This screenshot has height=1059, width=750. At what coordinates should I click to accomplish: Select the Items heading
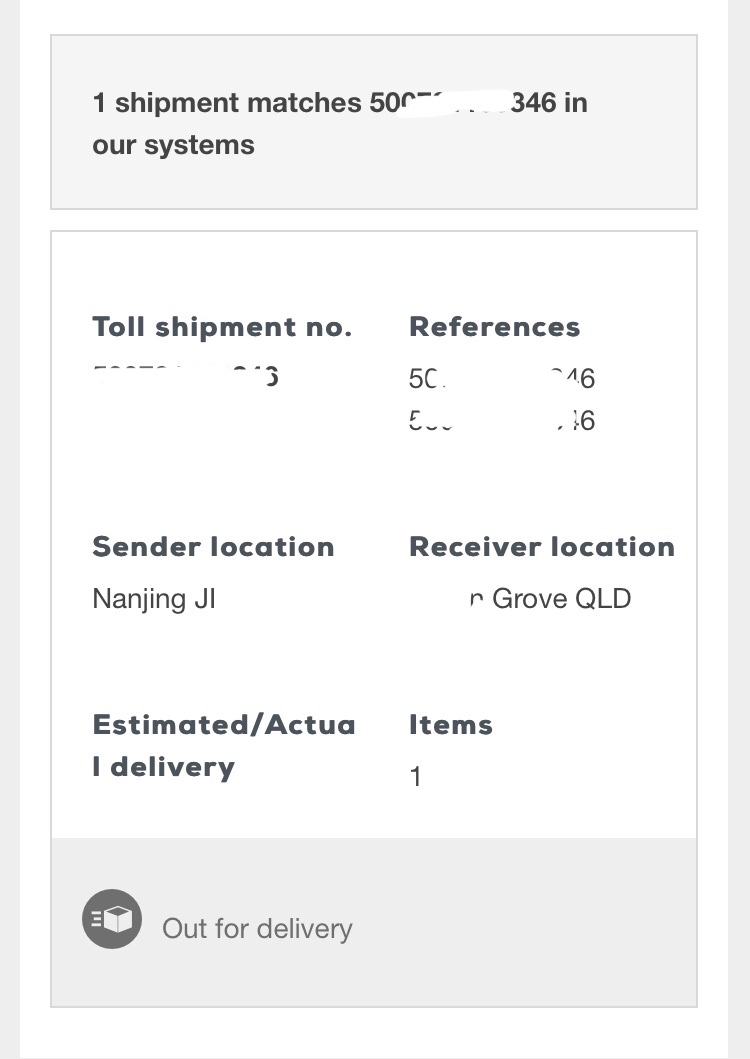451,725
